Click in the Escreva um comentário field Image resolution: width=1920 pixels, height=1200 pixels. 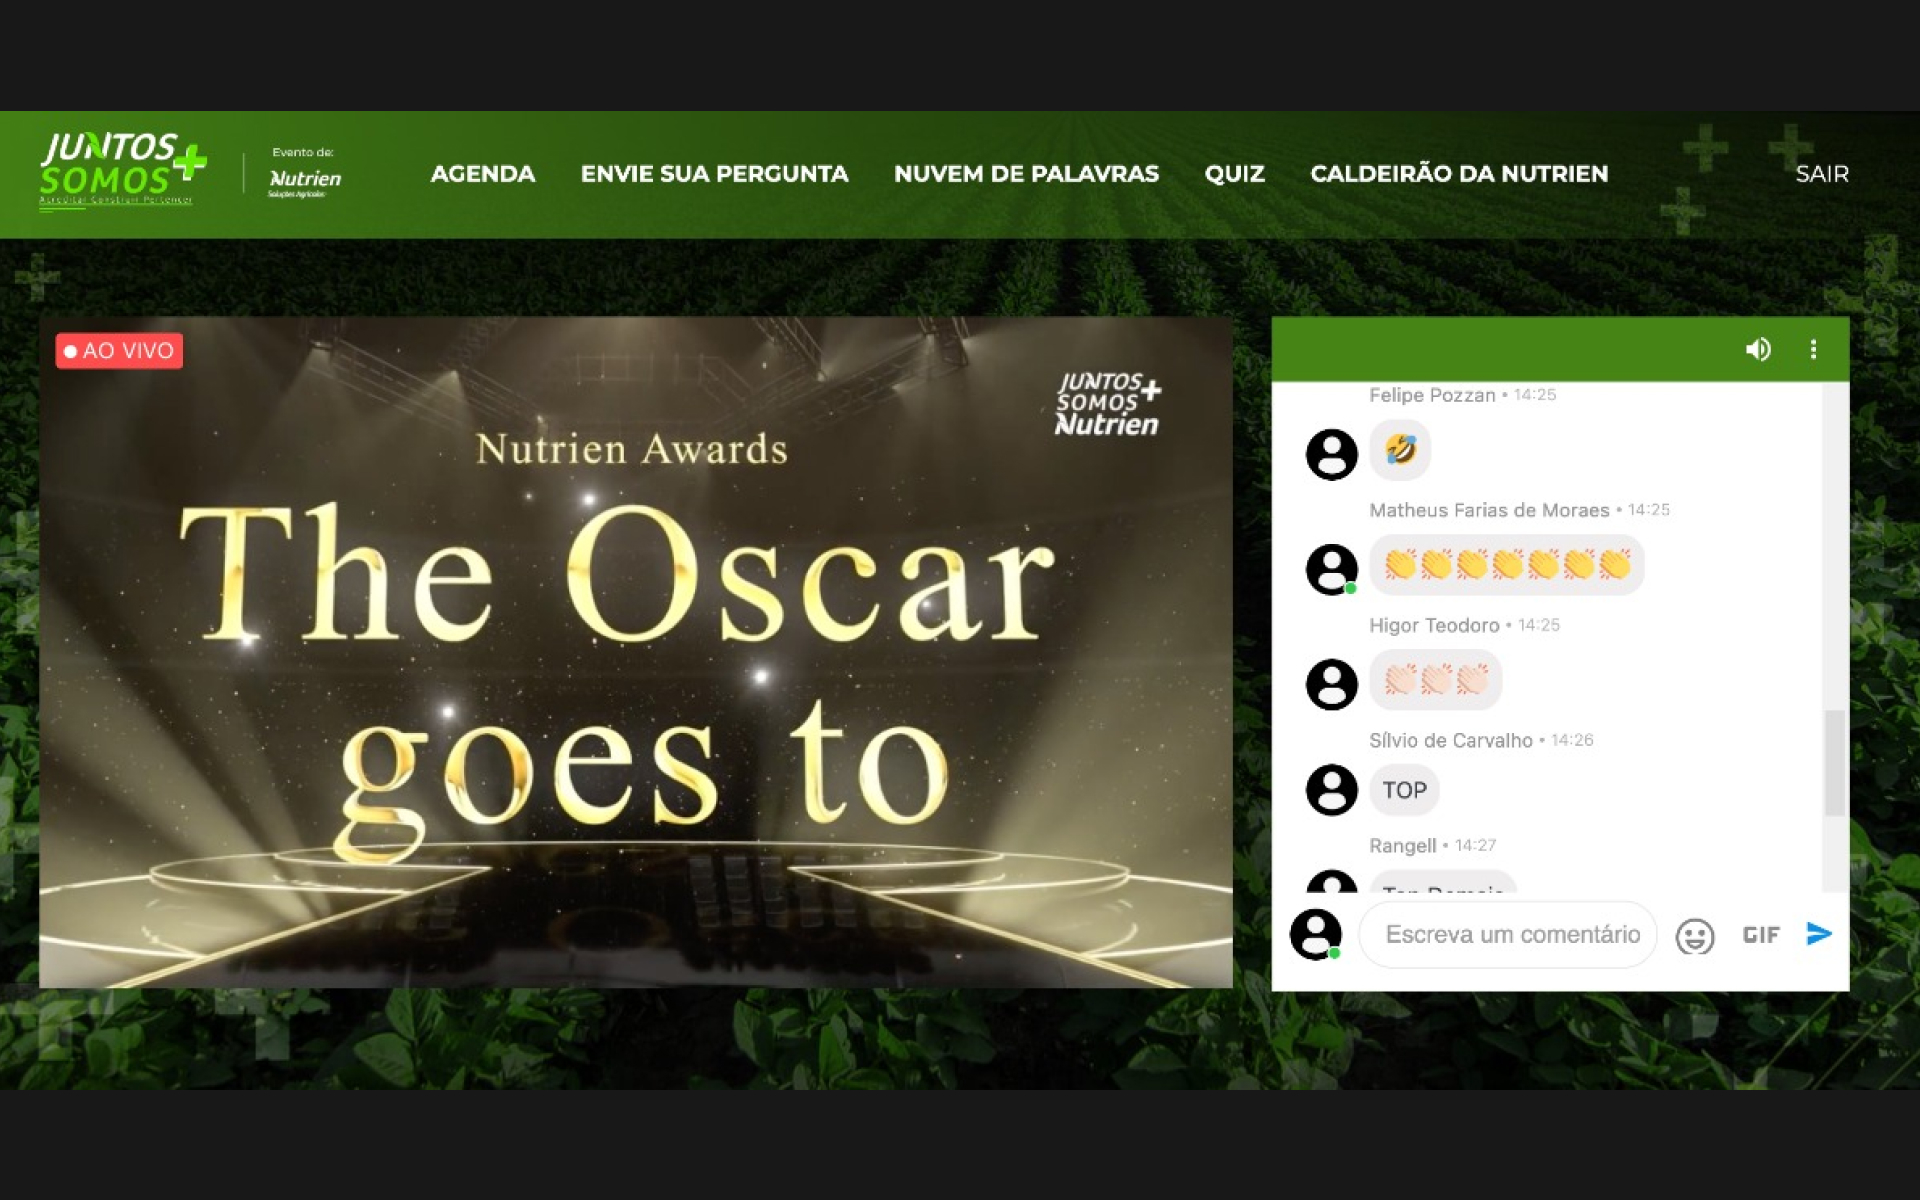[1511, 935]
